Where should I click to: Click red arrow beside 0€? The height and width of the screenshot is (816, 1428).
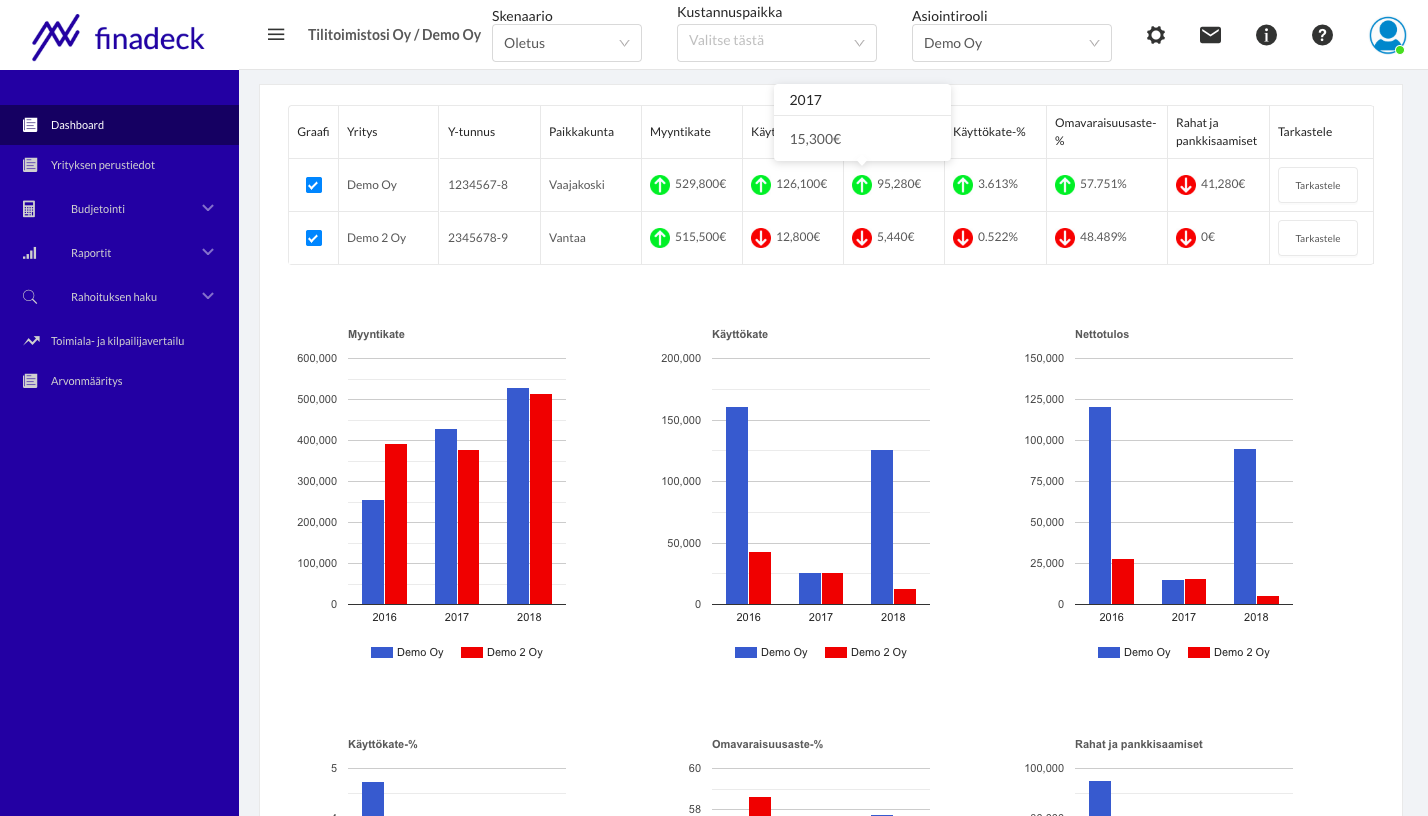coord(1186,238)
